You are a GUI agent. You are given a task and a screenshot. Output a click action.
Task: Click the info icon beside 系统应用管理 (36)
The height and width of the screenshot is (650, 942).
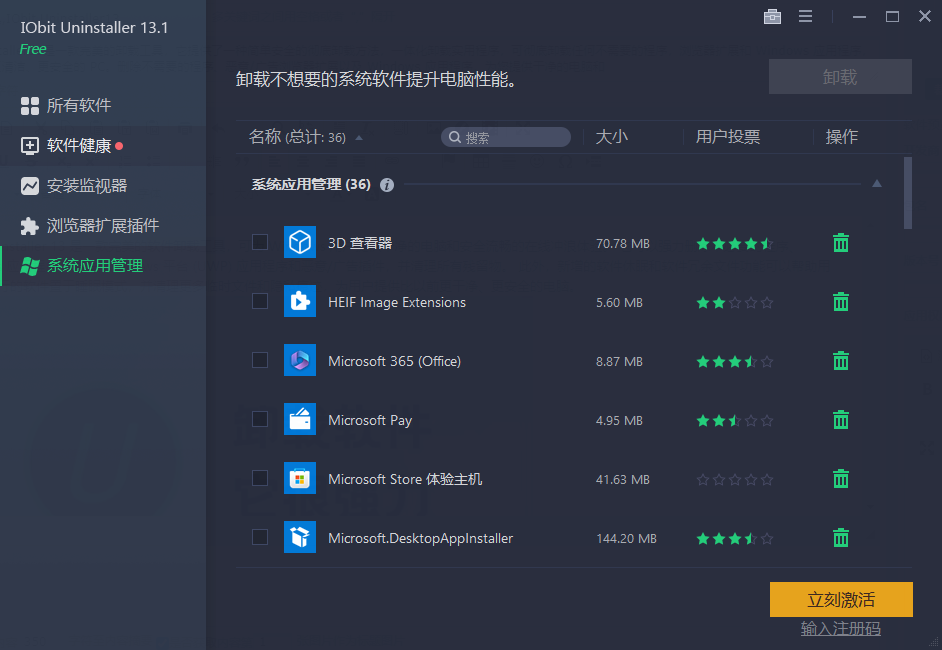pos(387,185)
